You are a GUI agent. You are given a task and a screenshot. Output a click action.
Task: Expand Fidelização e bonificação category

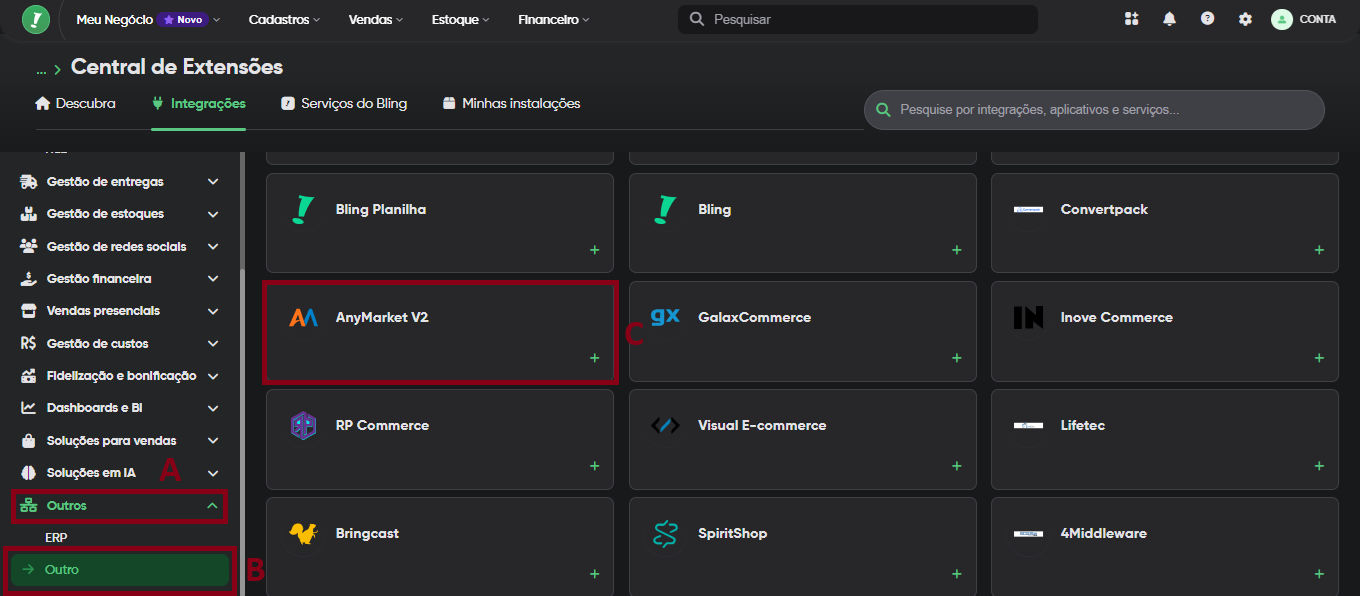(120, 376)
